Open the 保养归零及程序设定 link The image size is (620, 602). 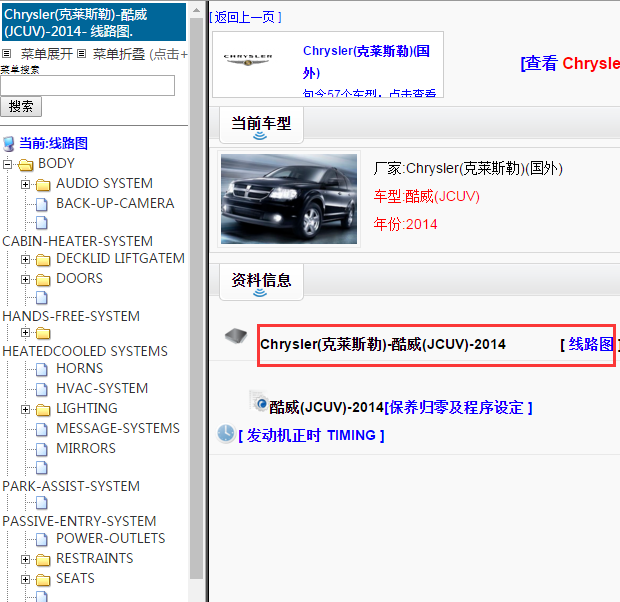pos(458,407)
